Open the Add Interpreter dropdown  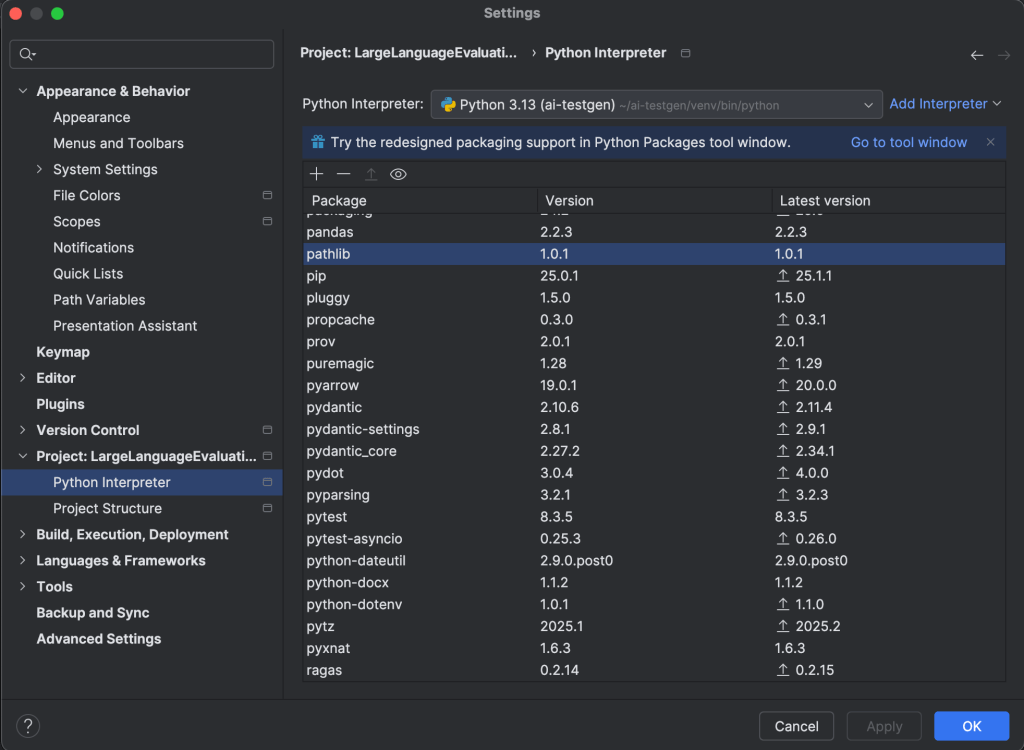click(945, 104)
